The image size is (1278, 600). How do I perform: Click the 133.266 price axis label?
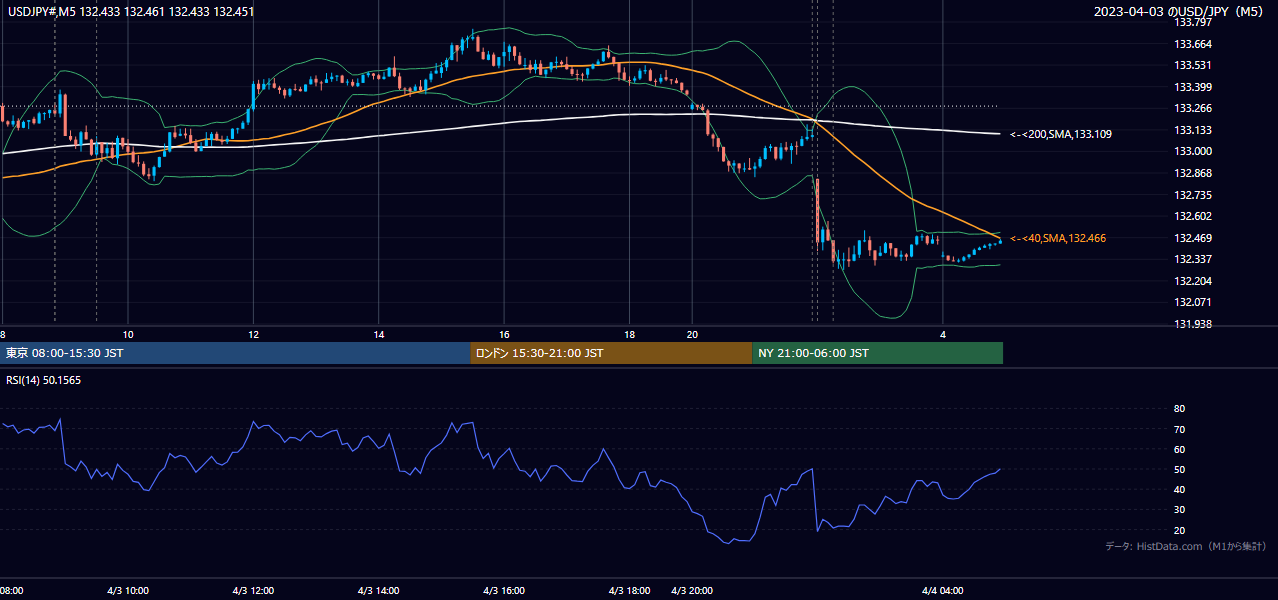point(1192,109)
